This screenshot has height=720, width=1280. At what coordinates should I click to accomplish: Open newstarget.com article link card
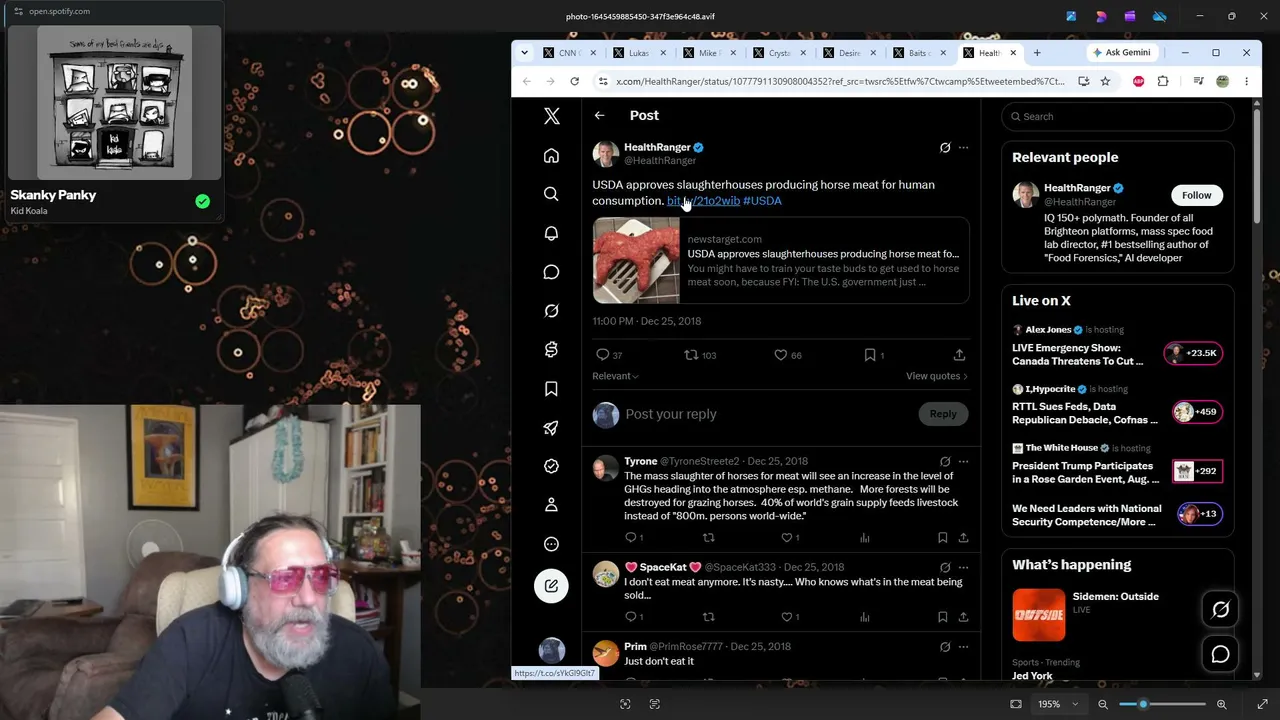pyautogui.click(x=781, y=260)
